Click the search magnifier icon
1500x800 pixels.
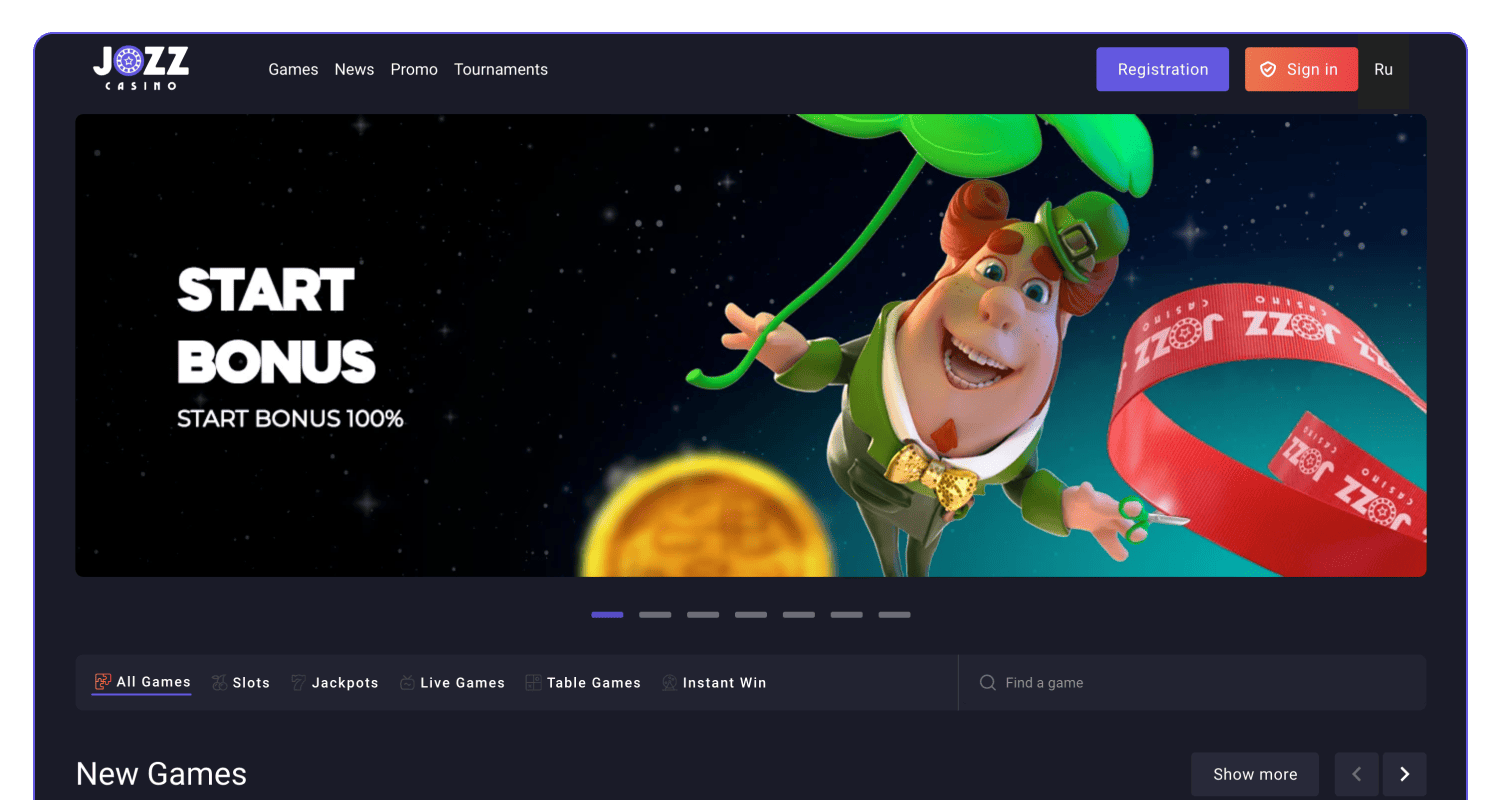[x=987, y=683]
